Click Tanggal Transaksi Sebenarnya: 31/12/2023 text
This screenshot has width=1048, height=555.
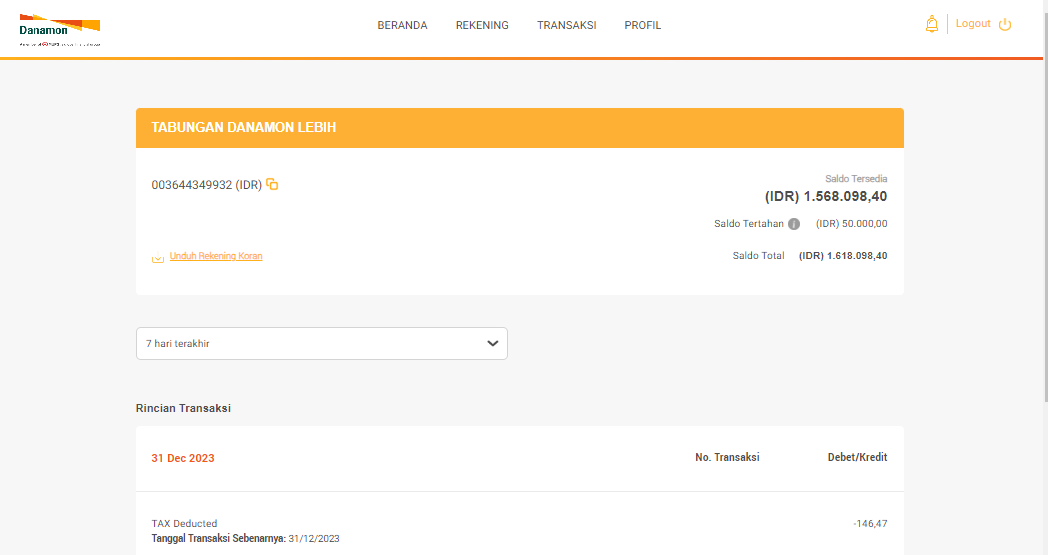click(245, 538)
